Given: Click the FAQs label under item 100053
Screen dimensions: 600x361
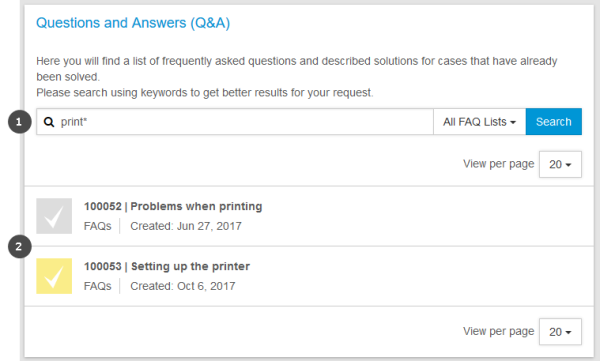Looking at the screenshot, I should pos(98,286).
